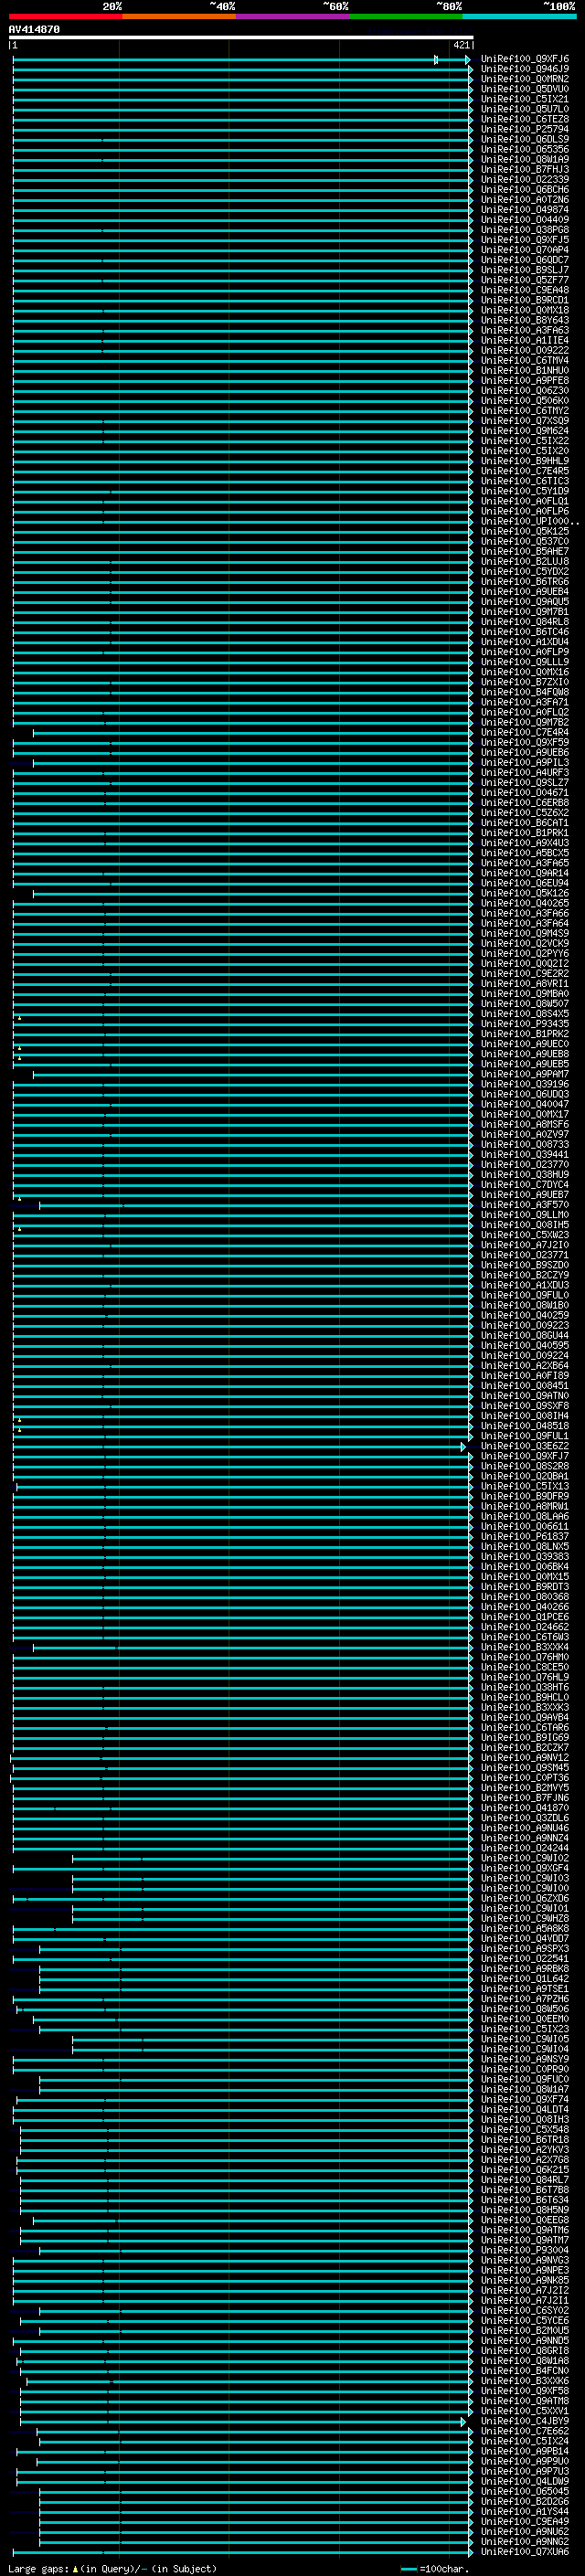Select hit label UniRef100_B2M0U5

(x=525, y=2330)
